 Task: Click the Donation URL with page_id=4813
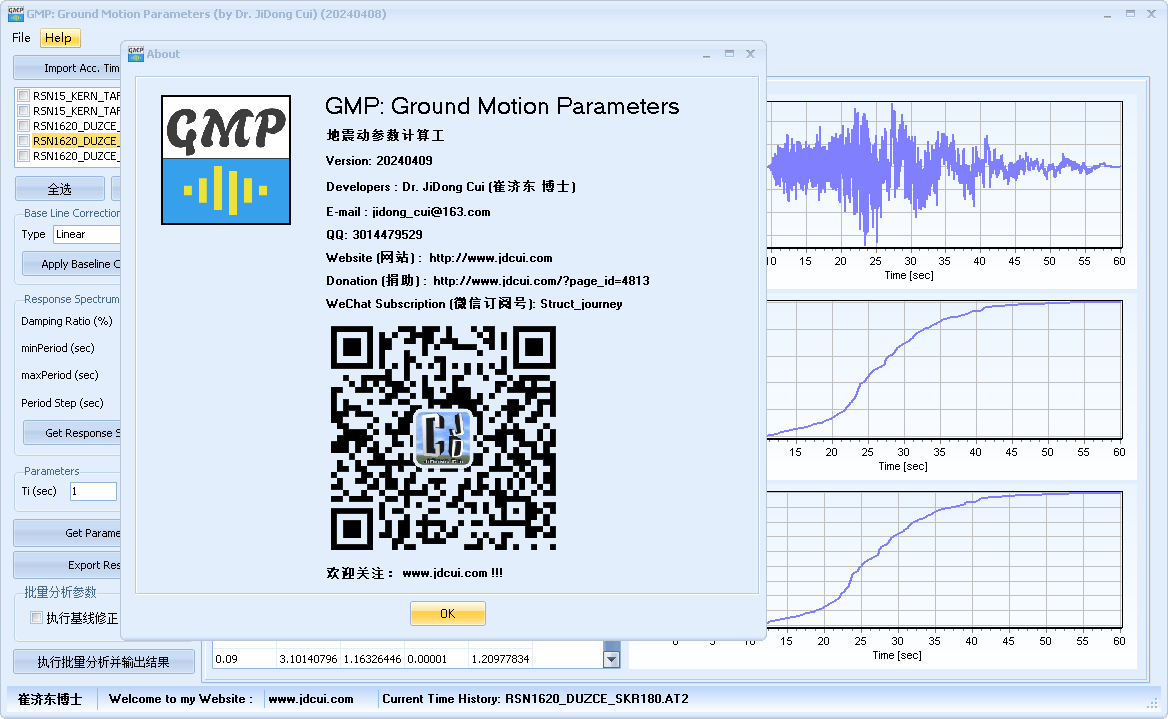pyautogui.click(x=541, y=281)
